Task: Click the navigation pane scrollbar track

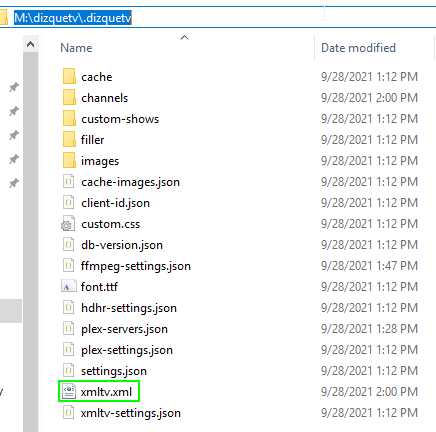Action: point(30,242)
